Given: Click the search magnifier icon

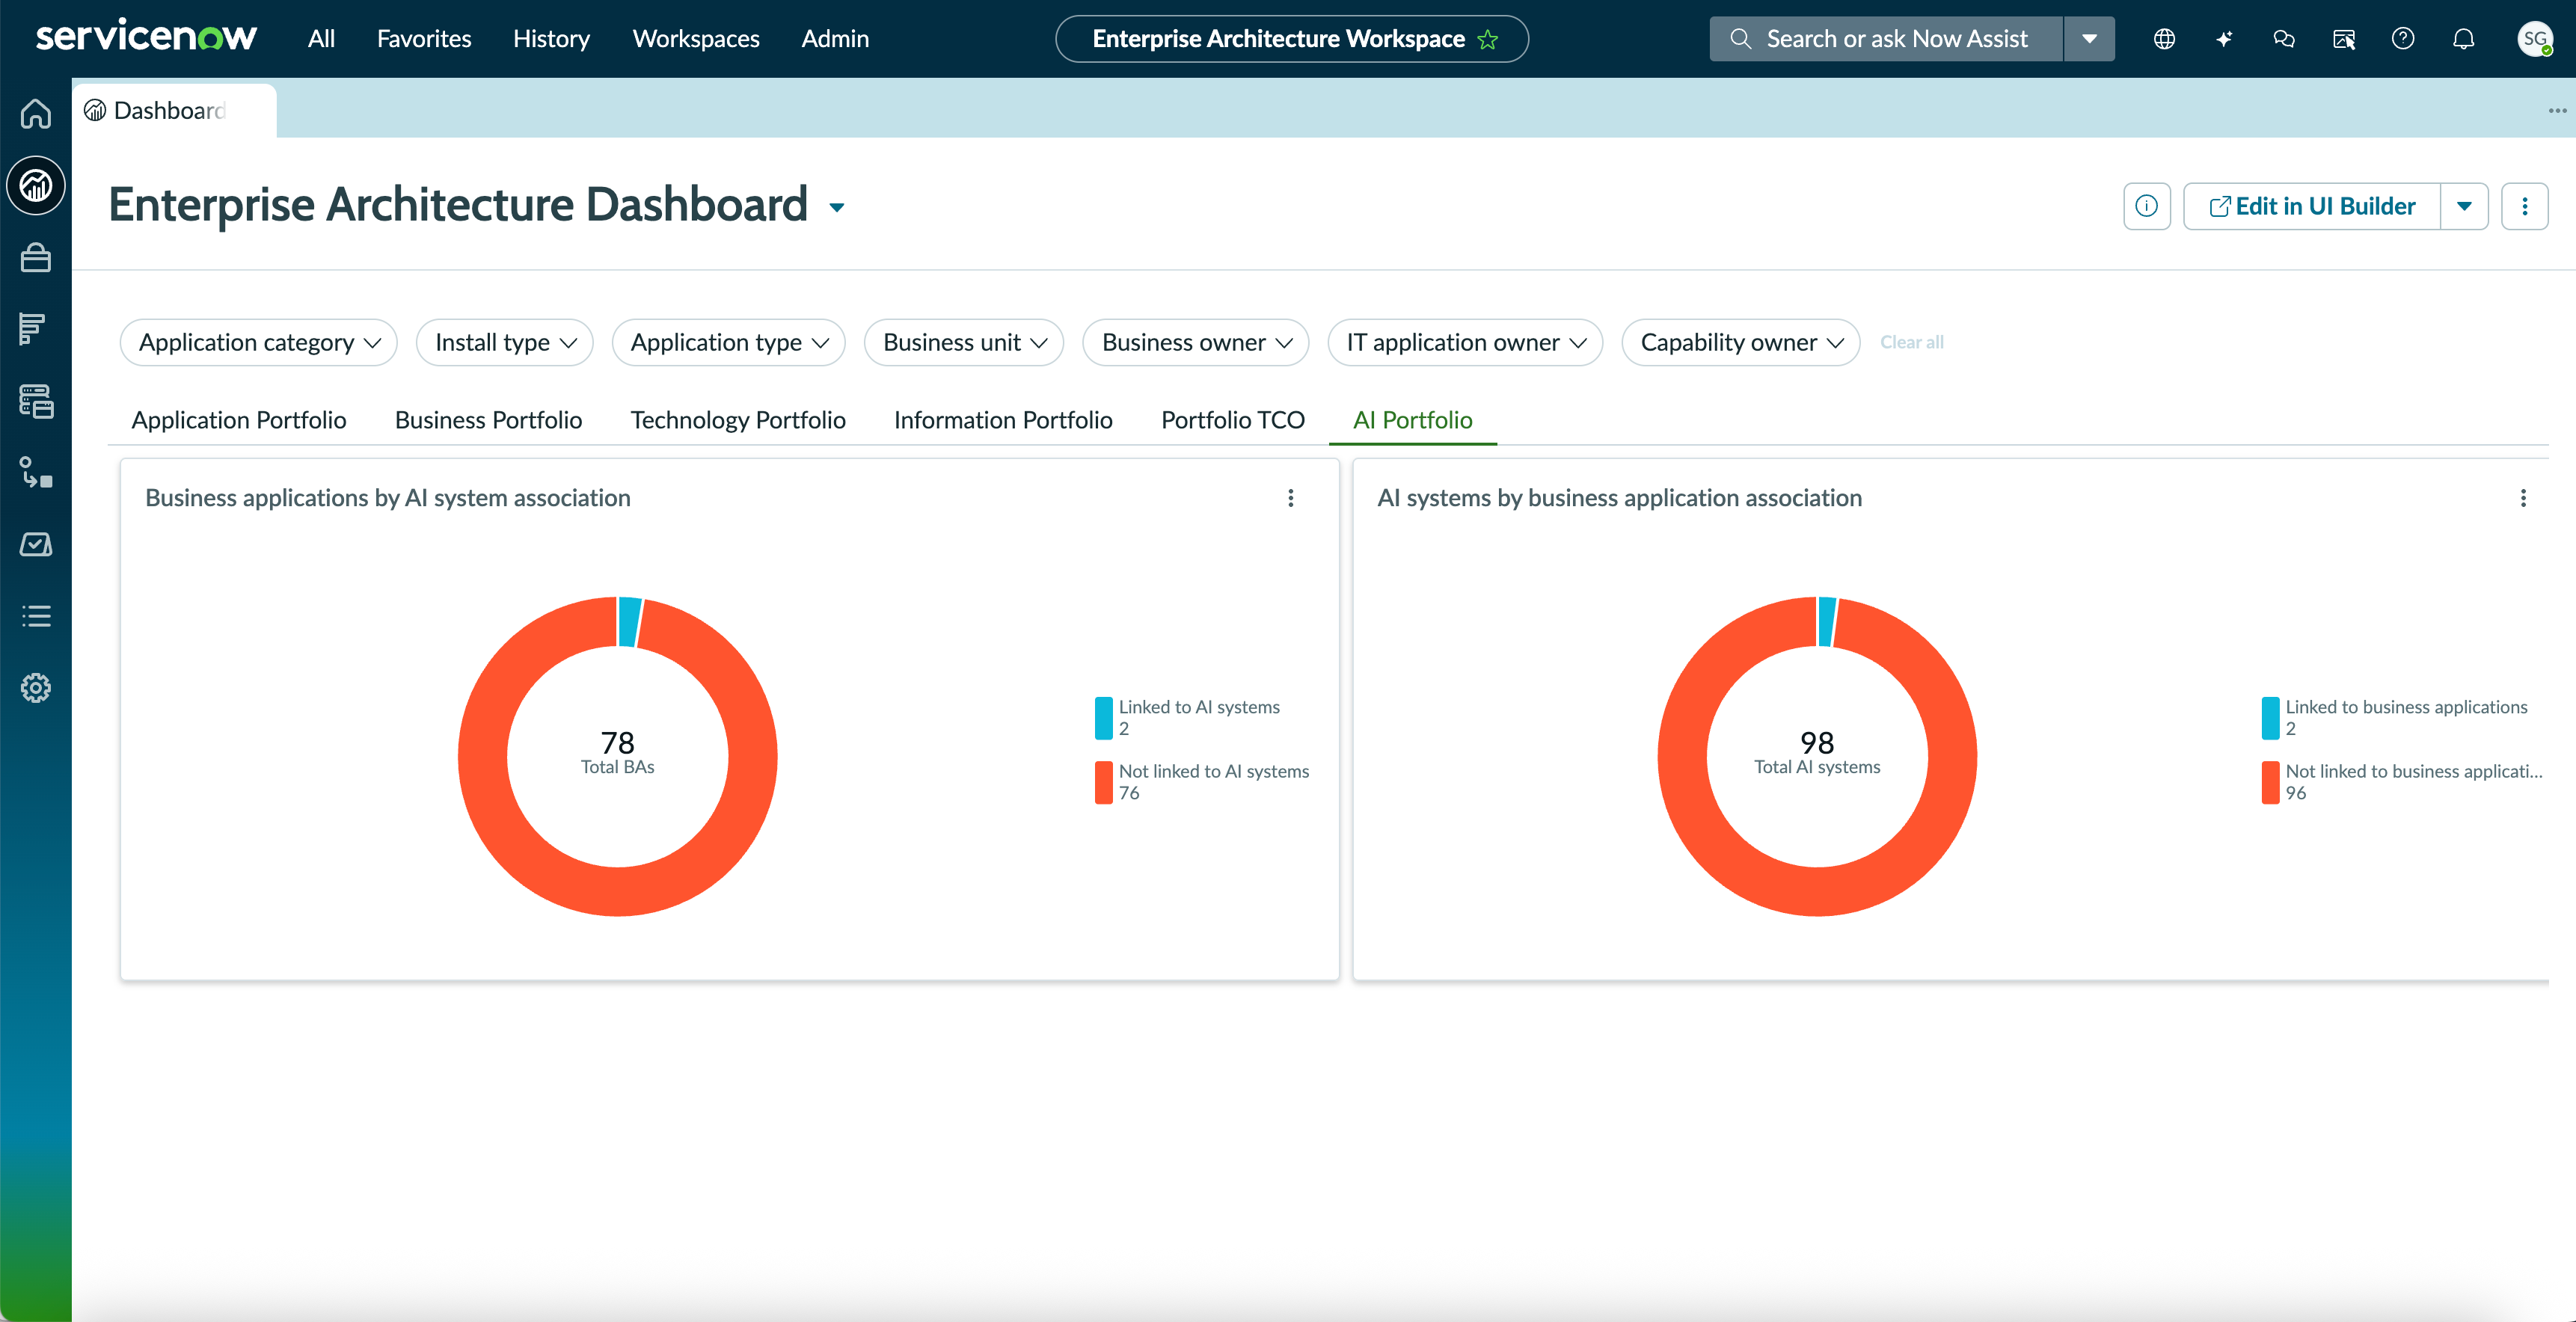Looking at the screenshot, I should (x=1741, y=39).
